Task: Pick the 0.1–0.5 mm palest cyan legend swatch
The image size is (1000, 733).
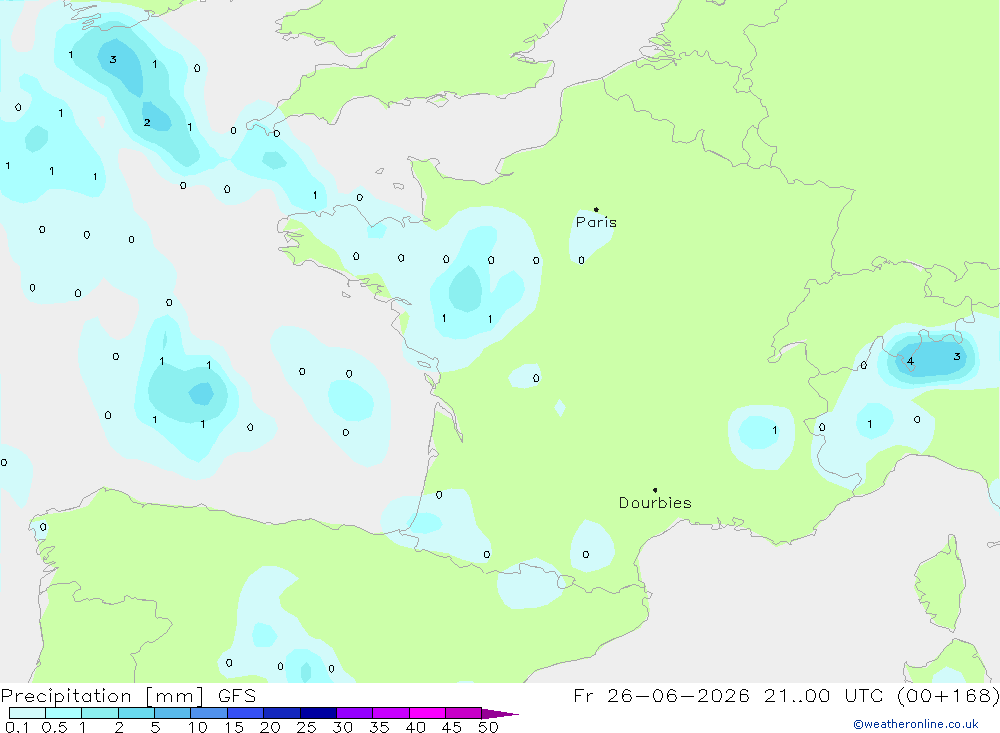Action: coord(27,713)
